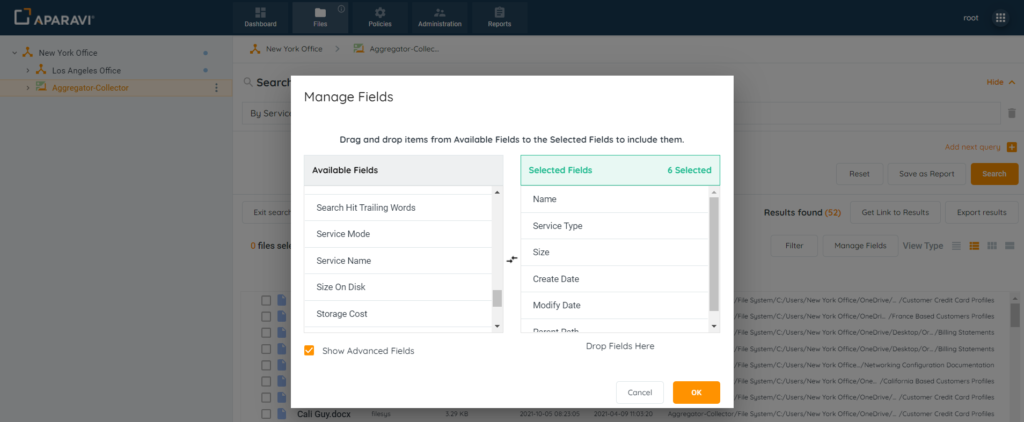Uncheck Show Advanced Fields checkbox
1024x422 pixels.
tap(309, 351)
